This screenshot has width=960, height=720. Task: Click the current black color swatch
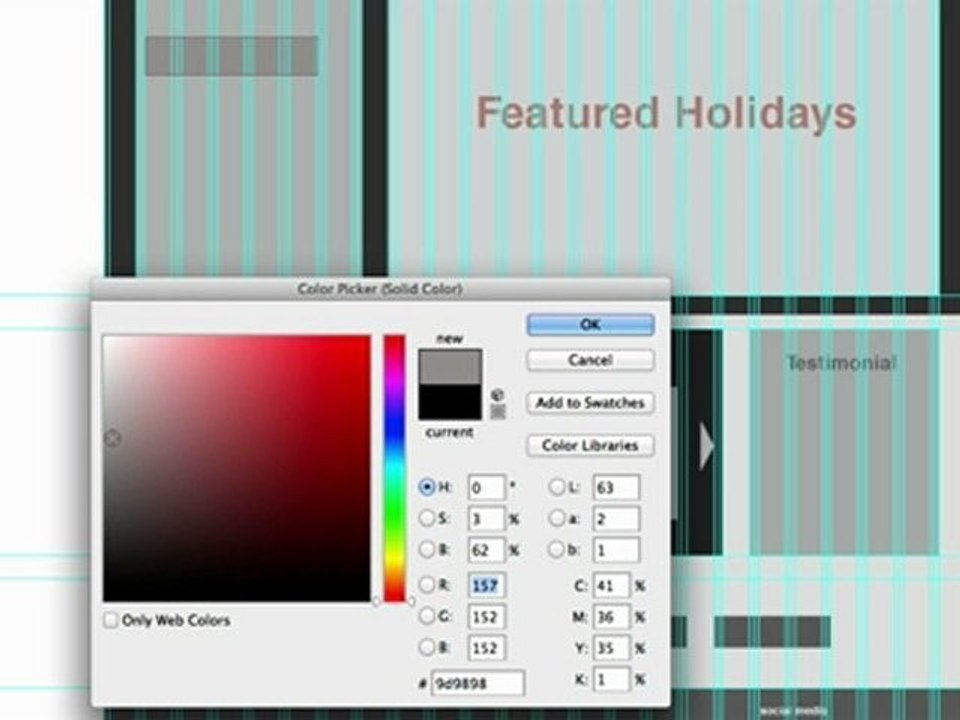450,402
